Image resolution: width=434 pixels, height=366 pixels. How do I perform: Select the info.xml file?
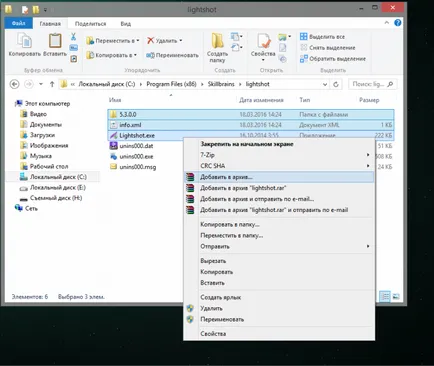pos(251,125)
